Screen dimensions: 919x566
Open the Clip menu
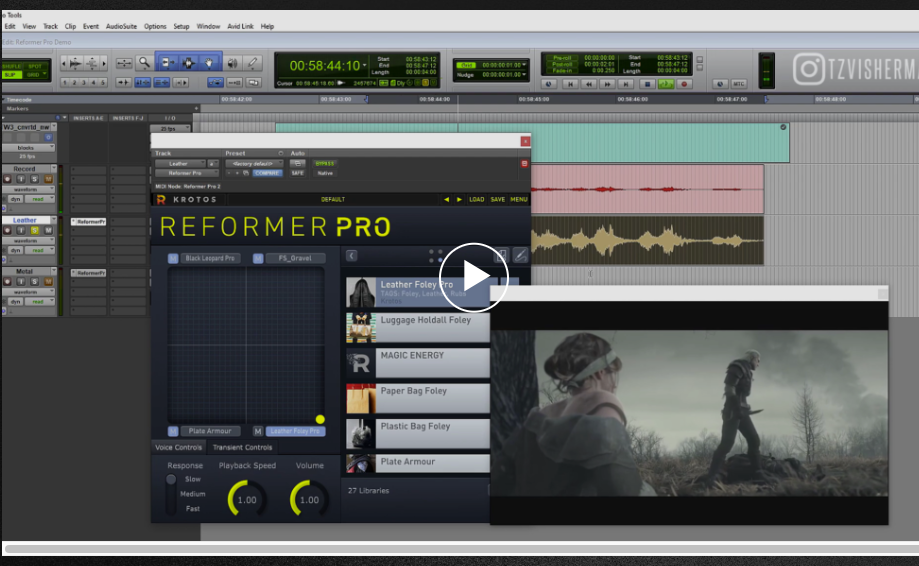[70, 26]
